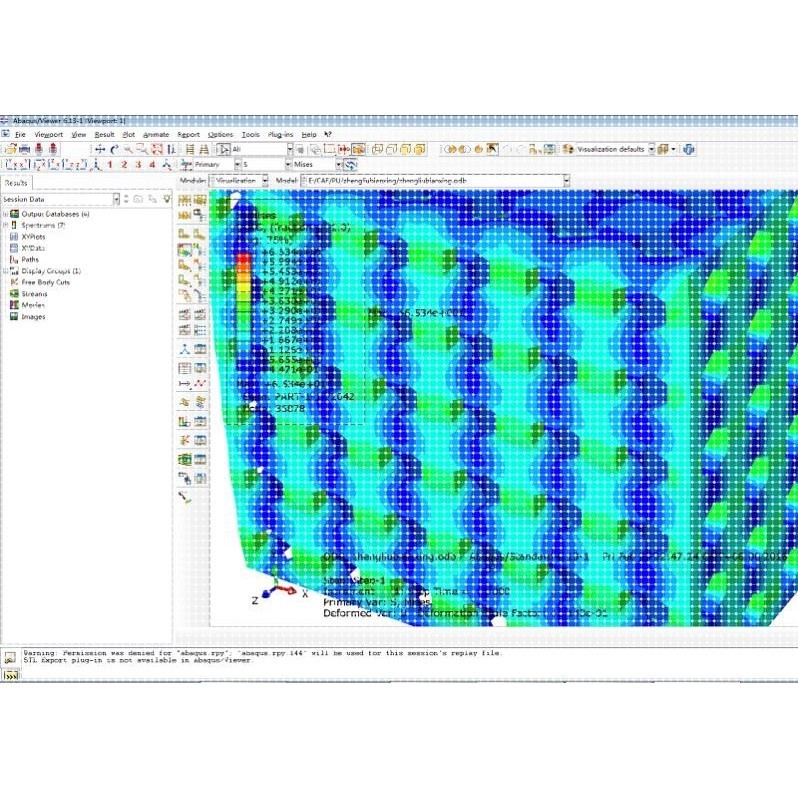Click the Create XY Data icon
This screenshot has height=798, width=798.
(184, 368)
